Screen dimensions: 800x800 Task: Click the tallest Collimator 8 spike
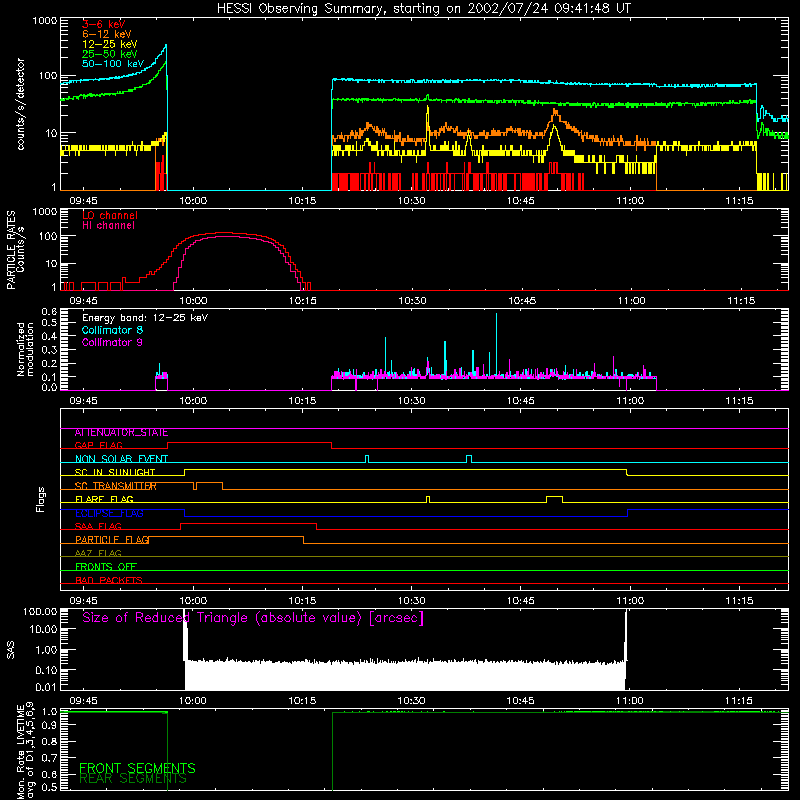496,344
